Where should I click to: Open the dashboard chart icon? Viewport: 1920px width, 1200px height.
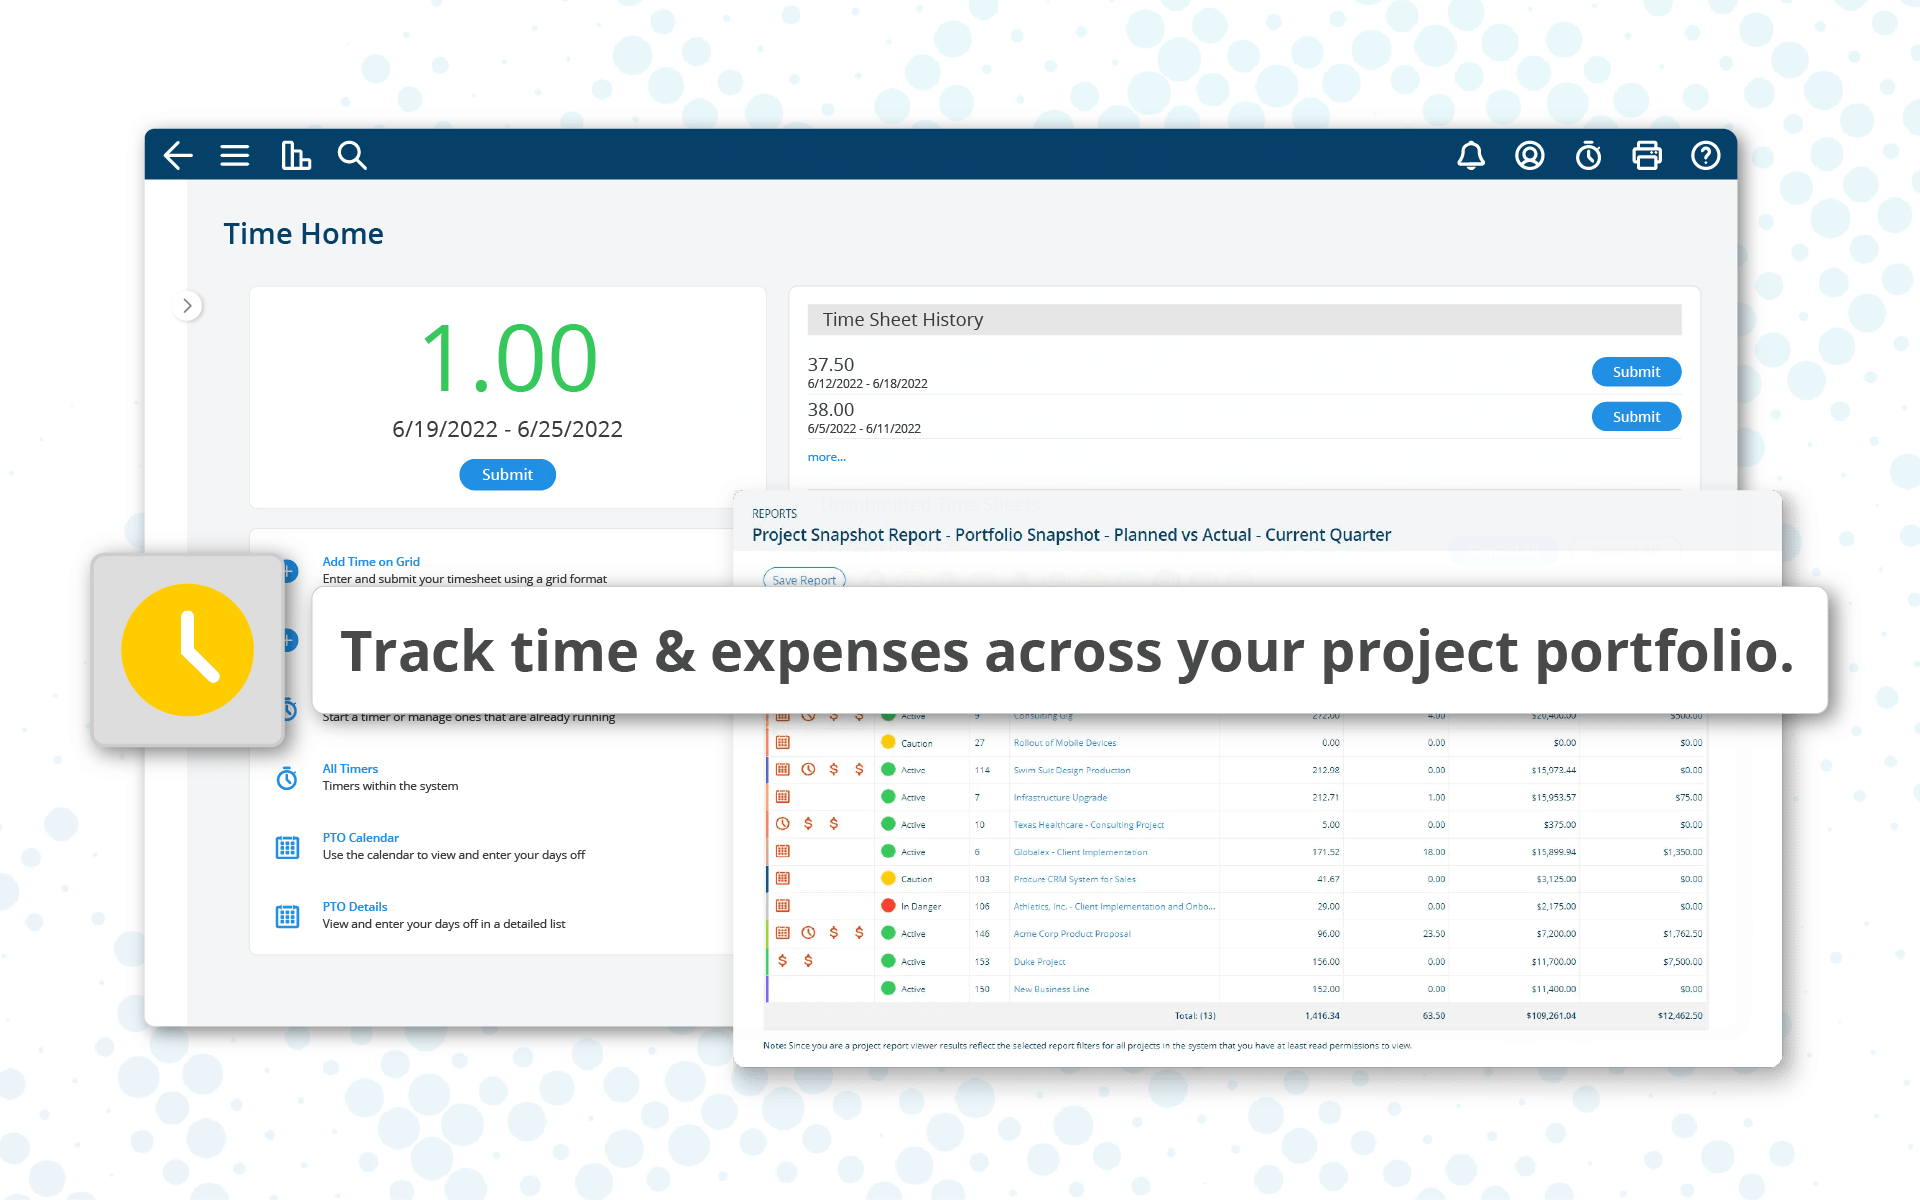[295, 156]
